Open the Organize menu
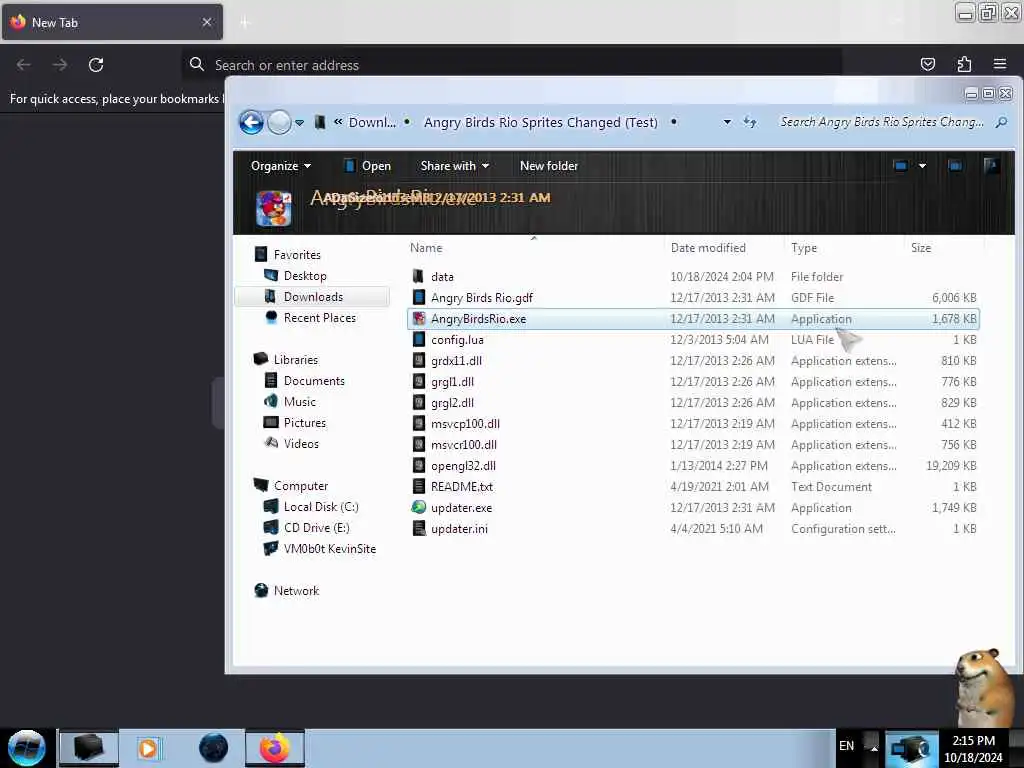The height and width of the screenshot is (768, 1024). [x=281, y=166]
